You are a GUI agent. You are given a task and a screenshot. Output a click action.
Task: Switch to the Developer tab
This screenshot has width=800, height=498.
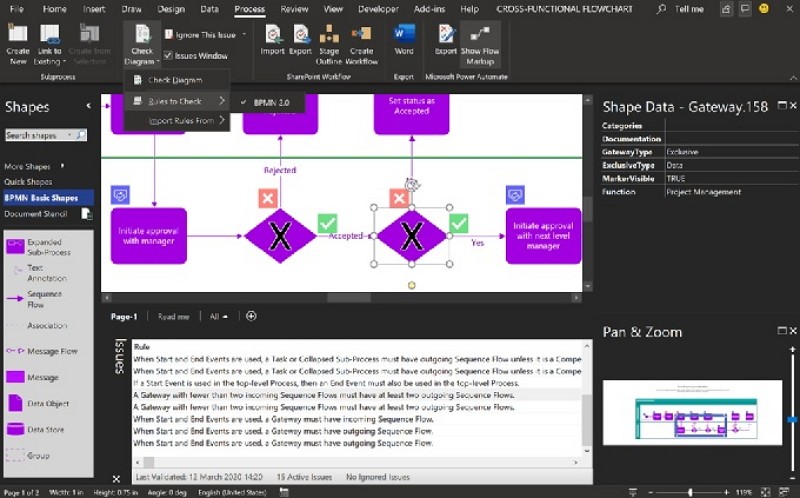pos(380,9)
